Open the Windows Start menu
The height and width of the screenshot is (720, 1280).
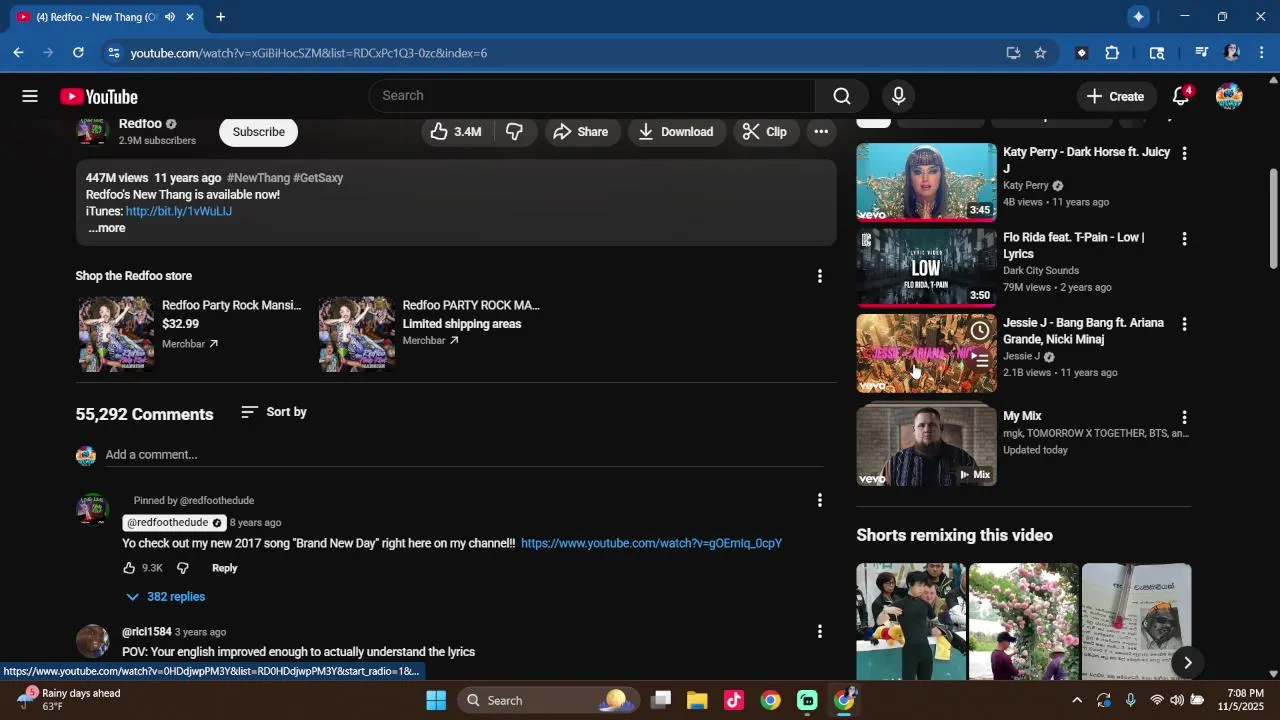tap(436, 700)
